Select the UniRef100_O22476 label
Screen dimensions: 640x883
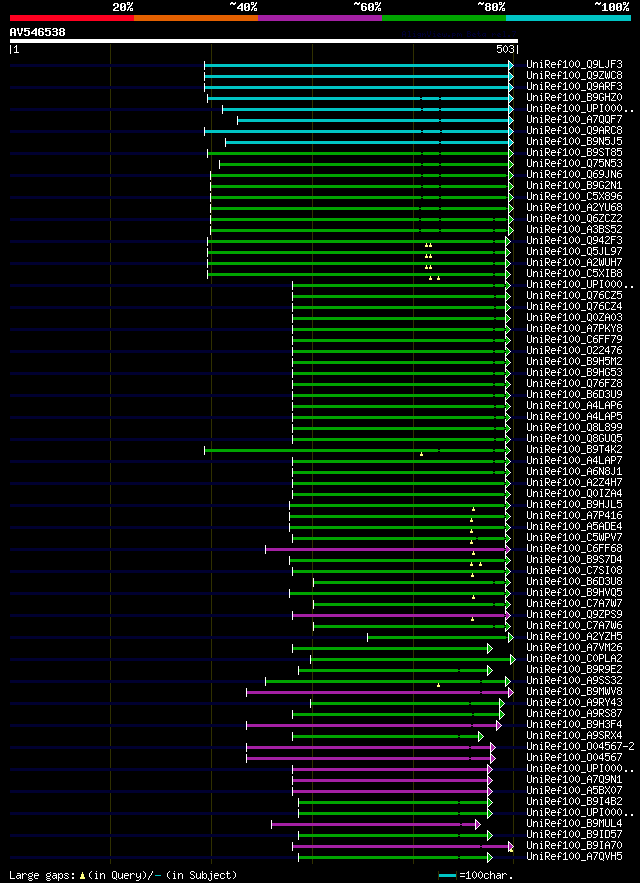tap(574, 351)
